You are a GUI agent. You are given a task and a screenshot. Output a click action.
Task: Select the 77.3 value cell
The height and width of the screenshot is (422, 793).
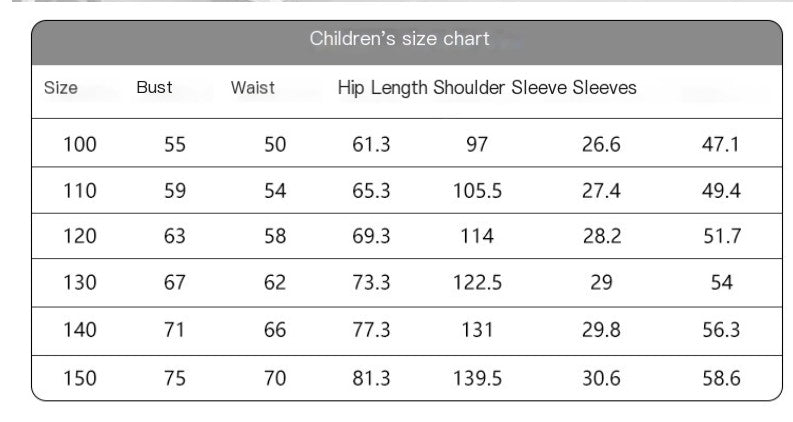point(371,330)
